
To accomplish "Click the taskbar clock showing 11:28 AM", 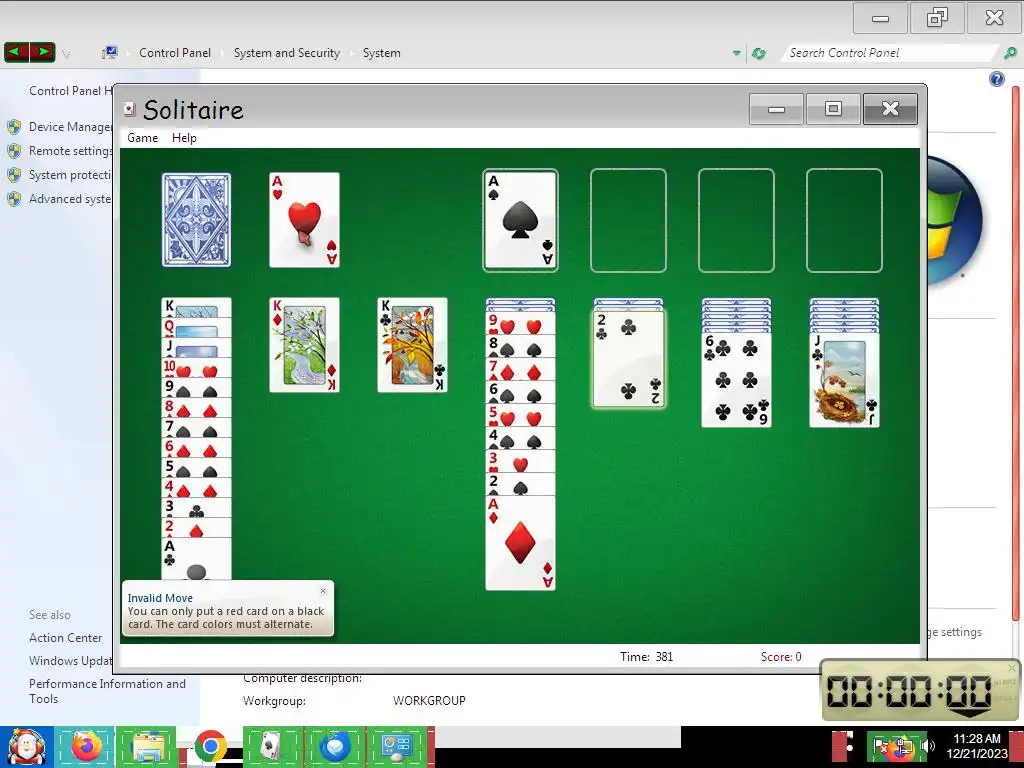I will pos(977,746).
